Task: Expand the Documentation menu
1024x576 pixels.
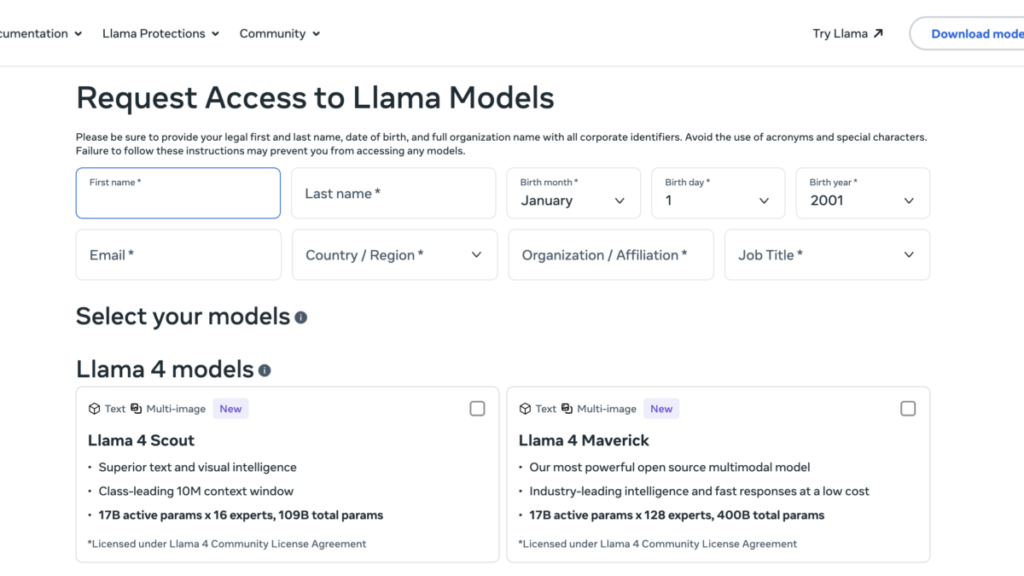Action: click(40, 33)
